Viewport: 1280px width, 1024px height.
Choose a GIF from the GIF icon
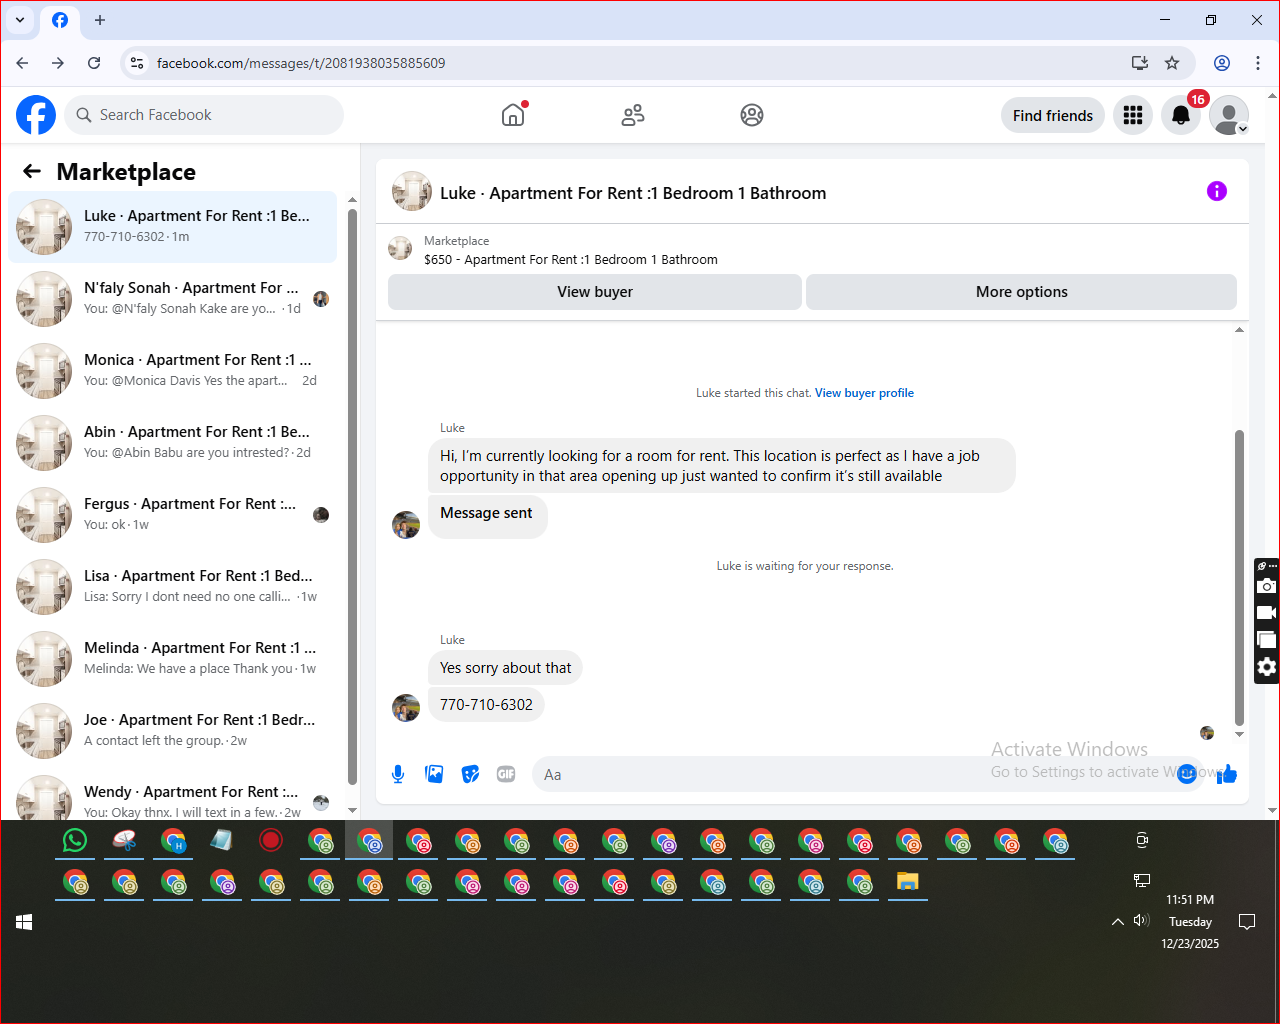(x=506, y=774)
